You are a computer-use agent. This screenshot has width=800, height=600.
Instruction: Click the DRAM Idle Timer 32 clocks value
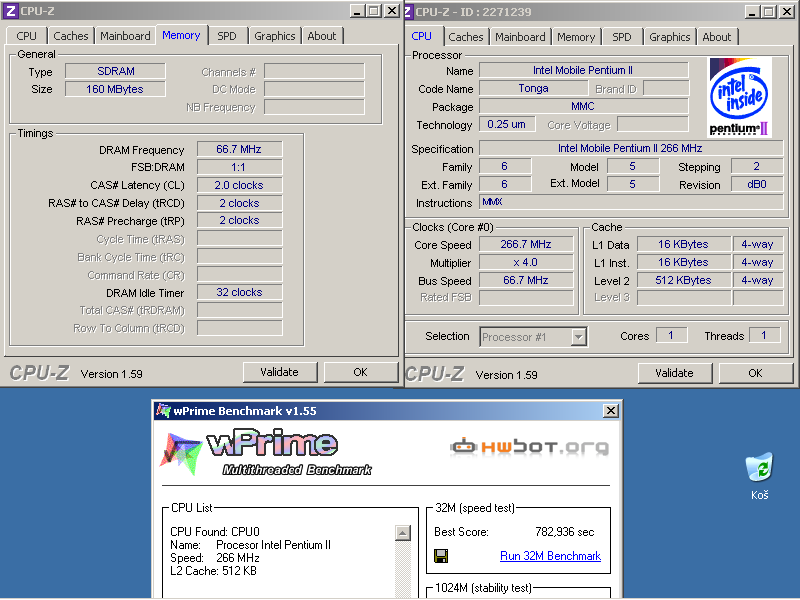pos(239,292)
